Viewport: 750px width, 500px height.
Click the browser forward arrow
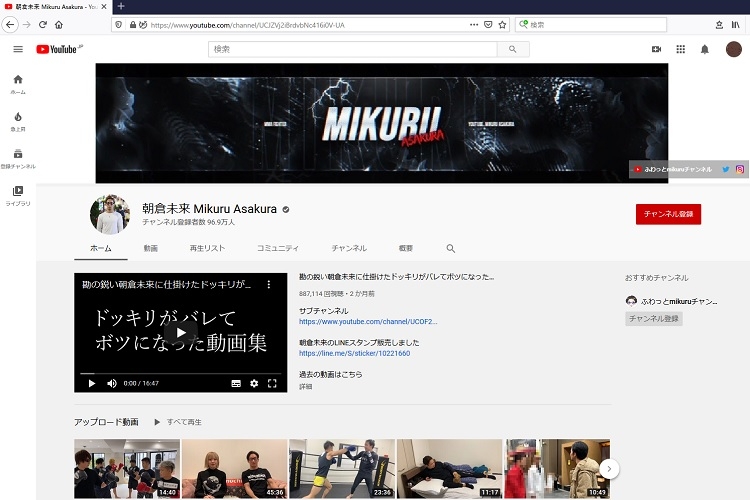pyautogui.click(x=27, y=25)
